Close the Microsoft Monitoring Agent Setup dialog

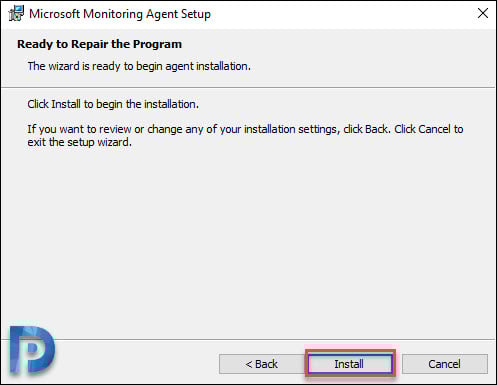(483, 13)
